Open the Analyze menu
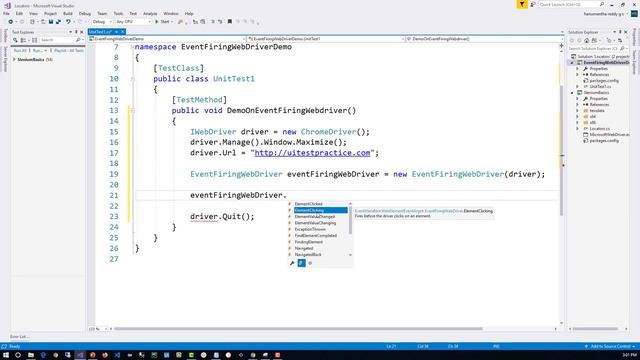This screenshot has height=360, width=640. tap(150, 13)
